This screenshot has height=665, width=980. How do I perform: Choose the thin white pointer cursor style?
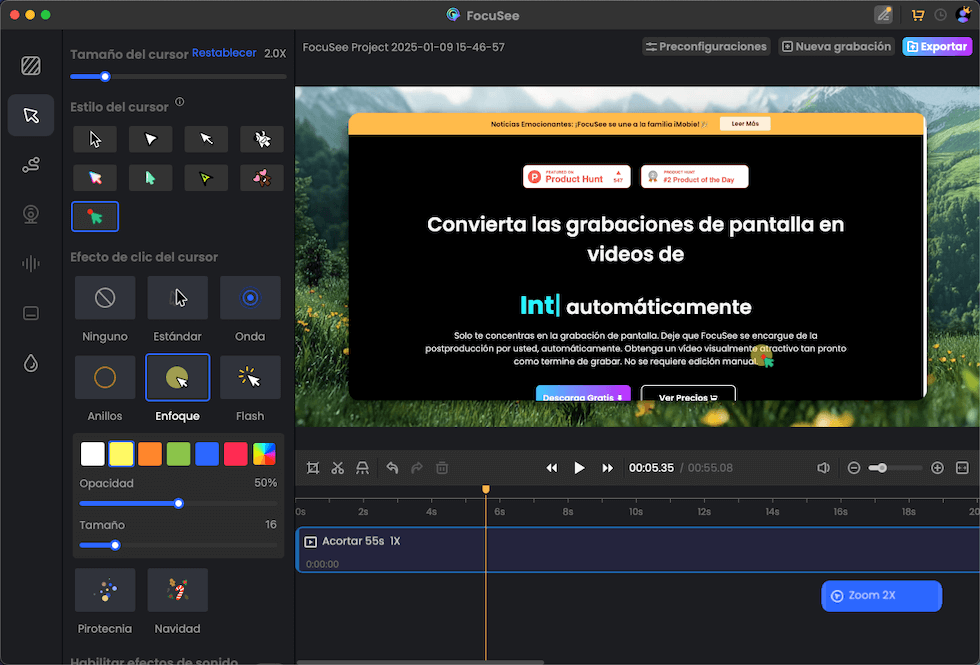point(206,139)
